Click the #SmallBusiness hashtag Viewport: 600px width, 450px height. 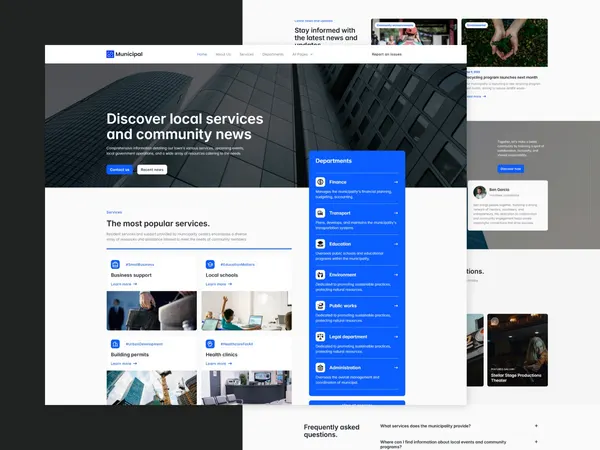pyautogui.click(x=140, y=264)
